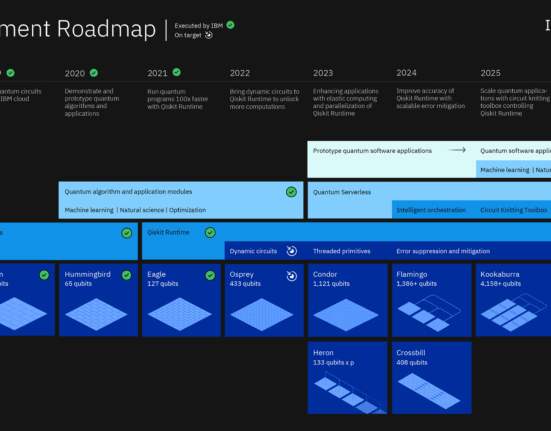The image size is (551, 431).
Task: Click the 2023 year heading
Action: [323, 73]
